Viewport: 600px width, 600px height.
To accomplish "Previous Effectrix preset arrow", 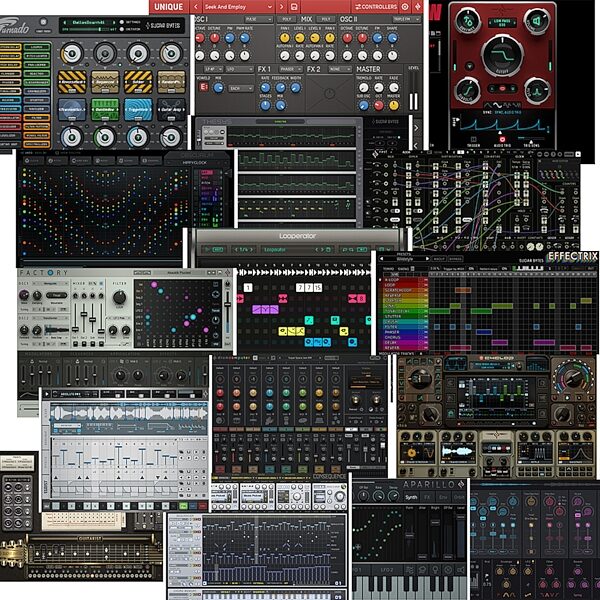I will pyautogui.click(x=381, y=259).
